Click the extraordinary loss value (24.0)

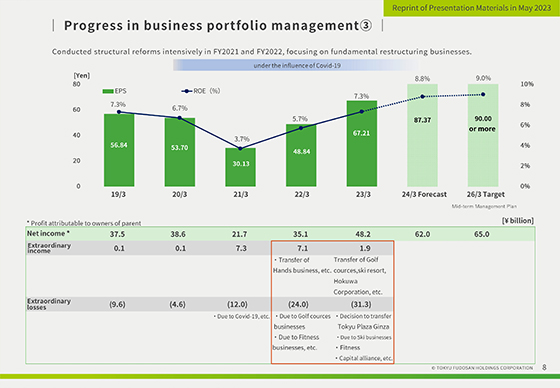pos(299,304)
